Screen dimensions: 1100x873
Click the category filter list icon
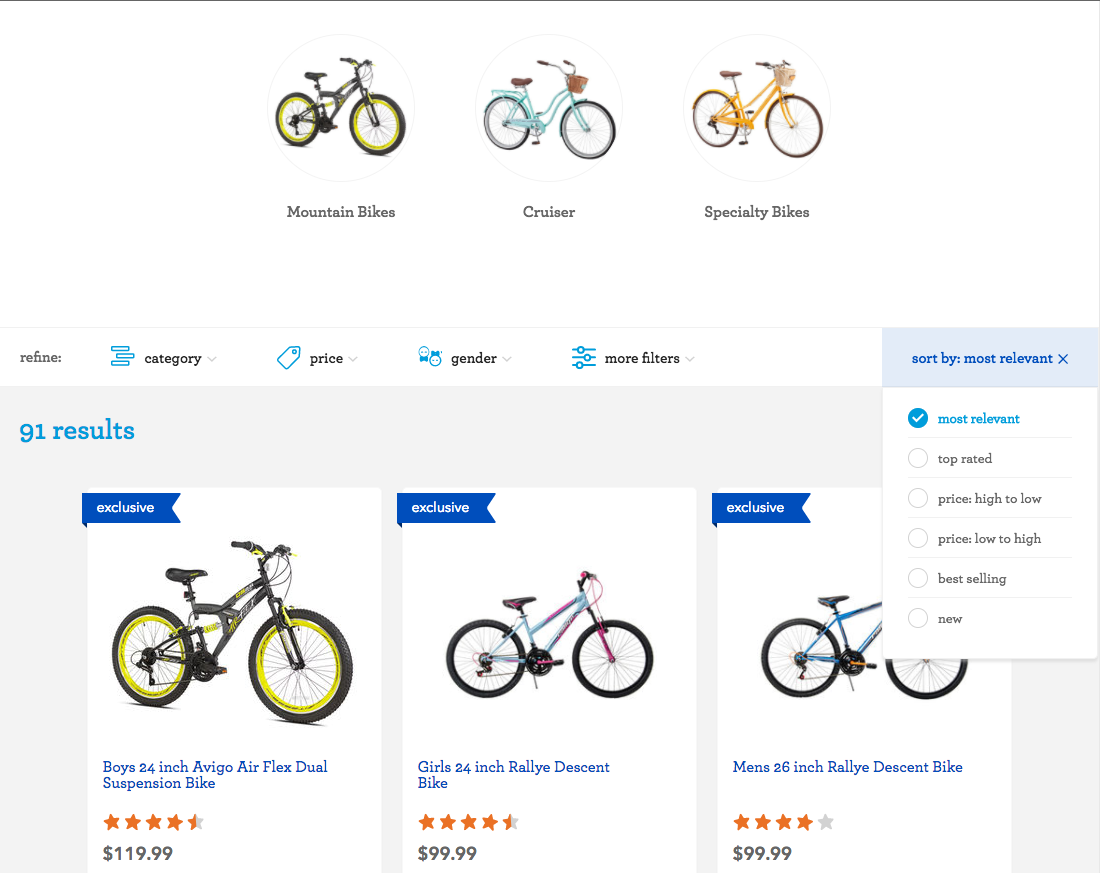122,357
